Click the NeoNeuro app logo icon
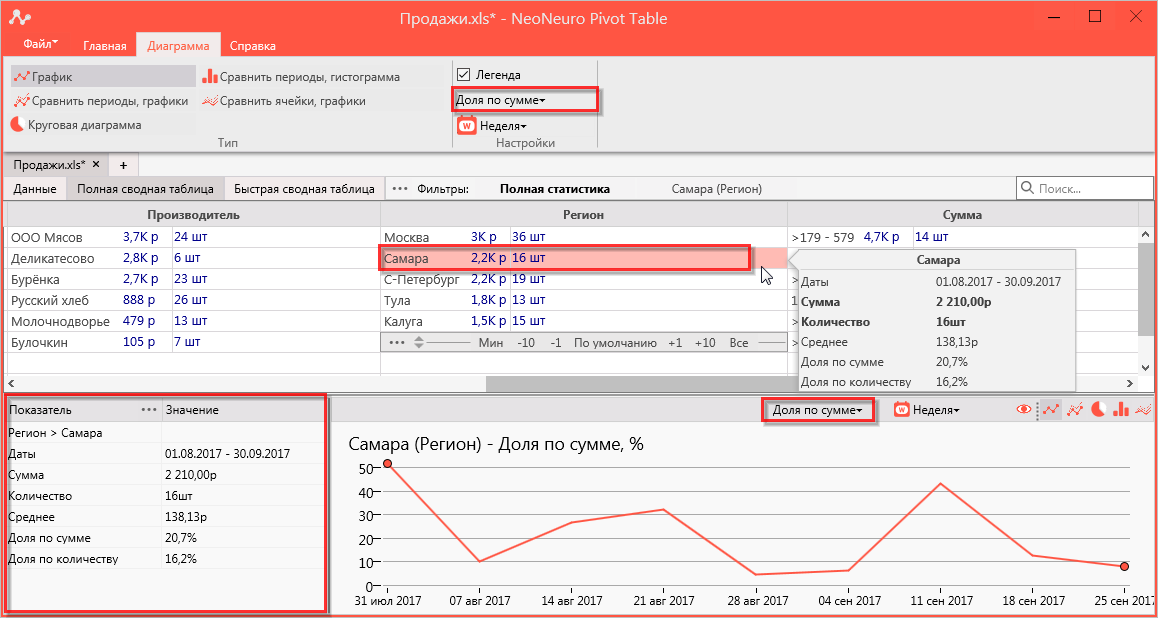Viewport: 1158px width, 618px height. 21,18
